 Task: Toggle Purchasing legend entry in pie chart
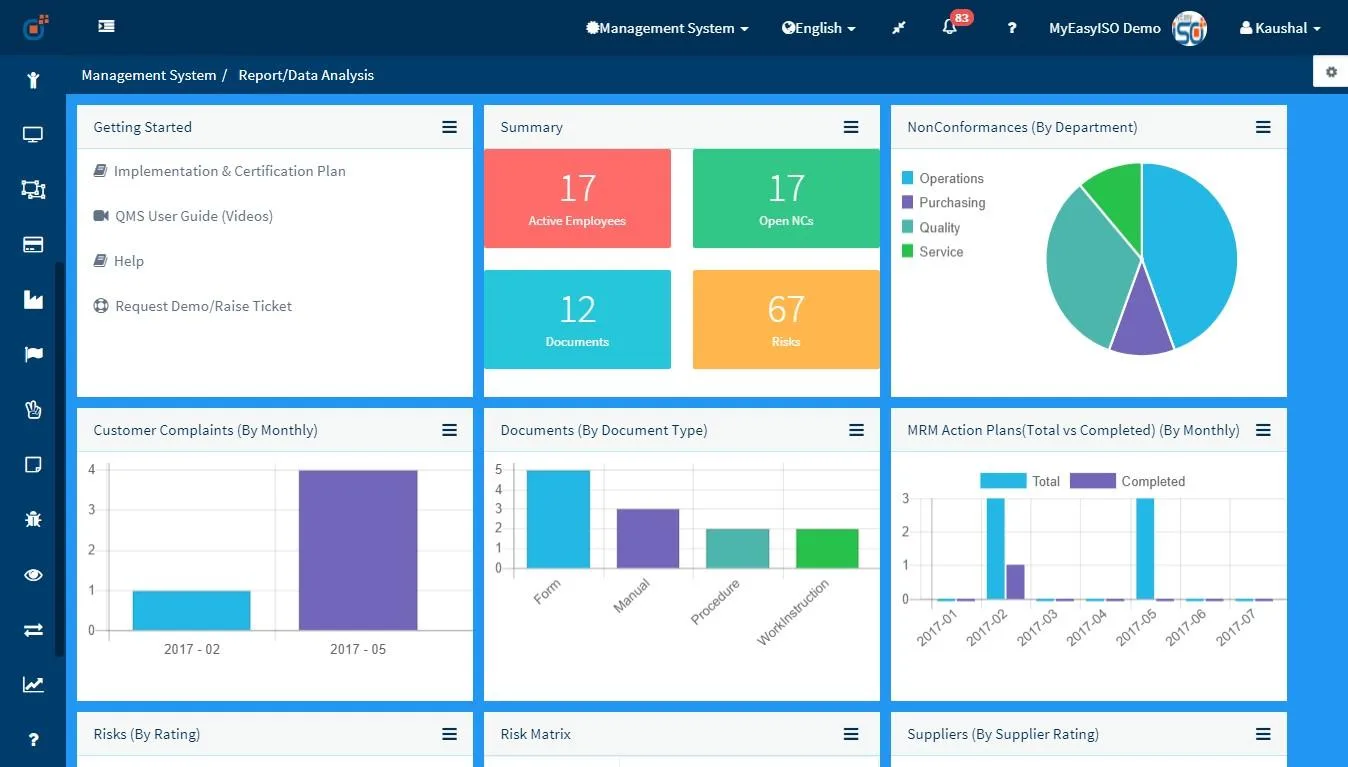point(944,202)
